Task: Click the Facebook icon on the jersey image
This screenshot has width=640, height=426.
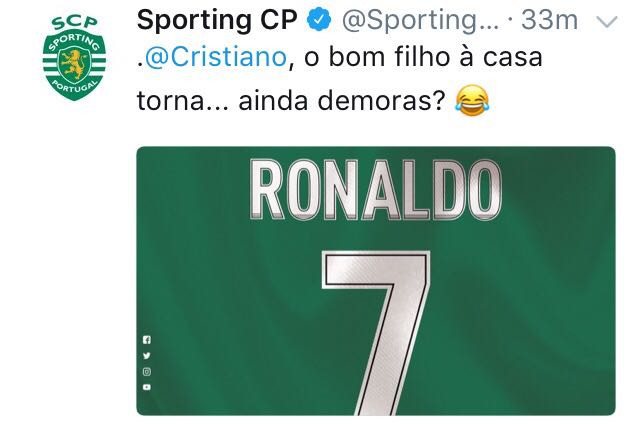Action: [x=147, y=339]
